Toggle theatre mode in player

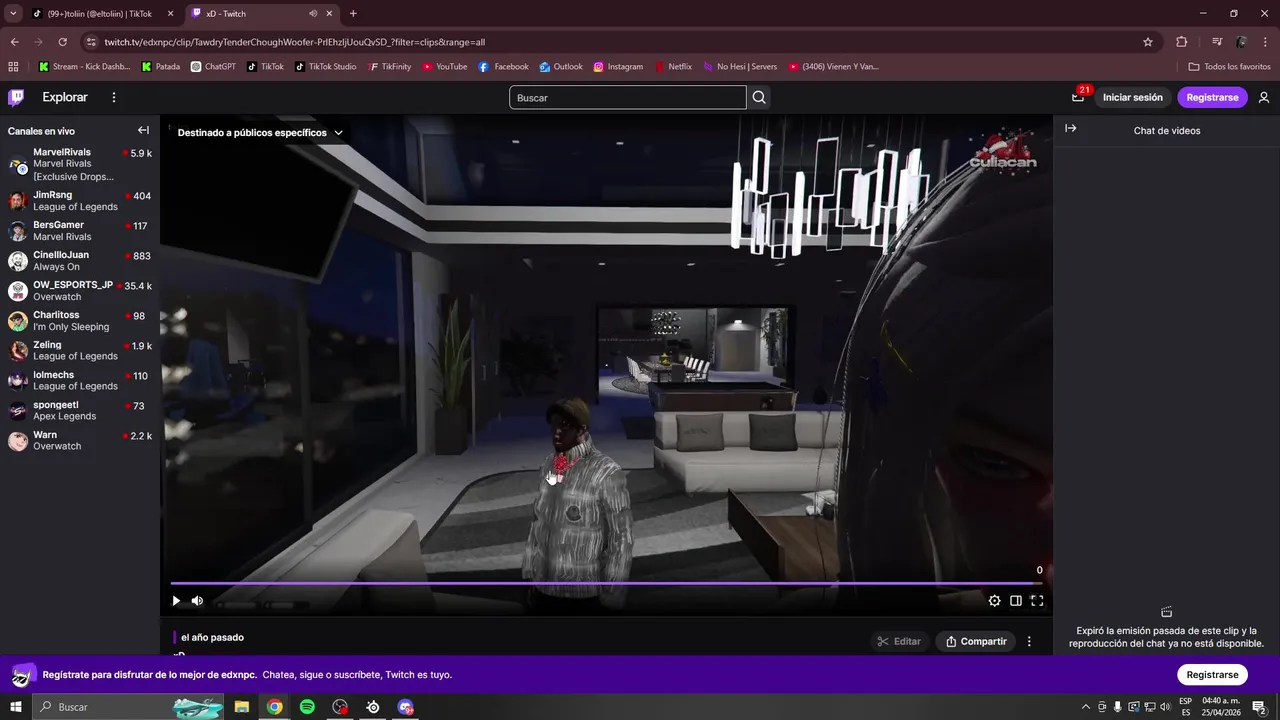(1016, 601)
